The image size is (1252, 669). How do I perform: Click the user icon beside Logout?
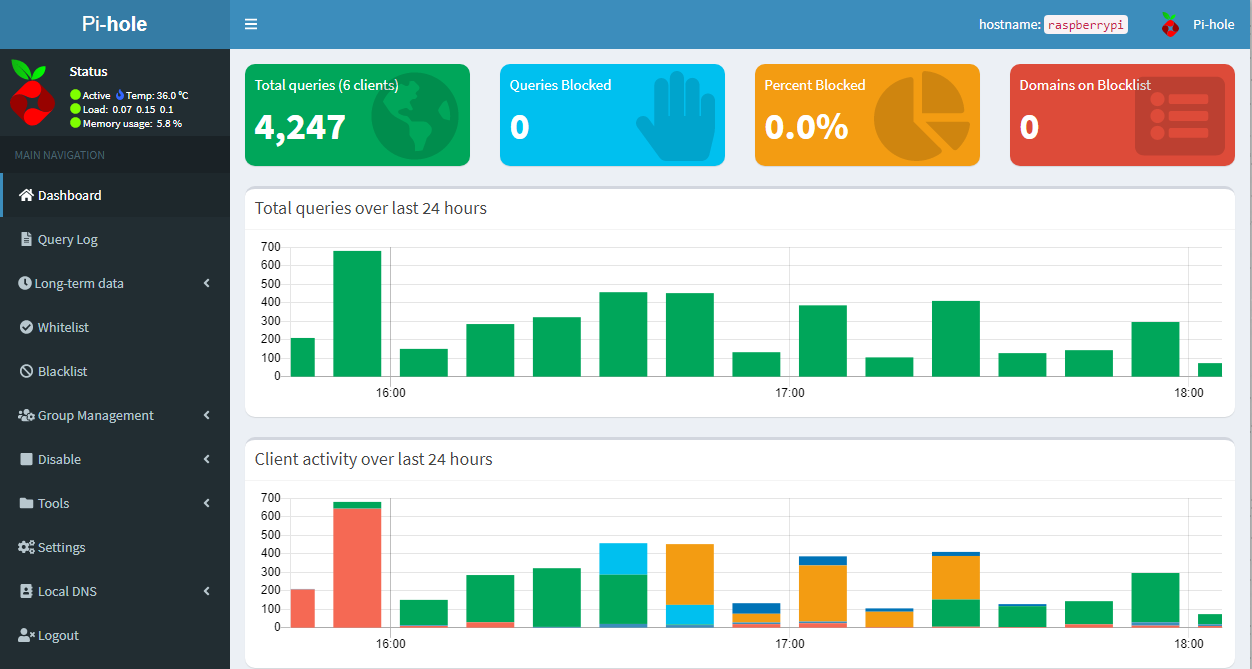click(26, 635)
